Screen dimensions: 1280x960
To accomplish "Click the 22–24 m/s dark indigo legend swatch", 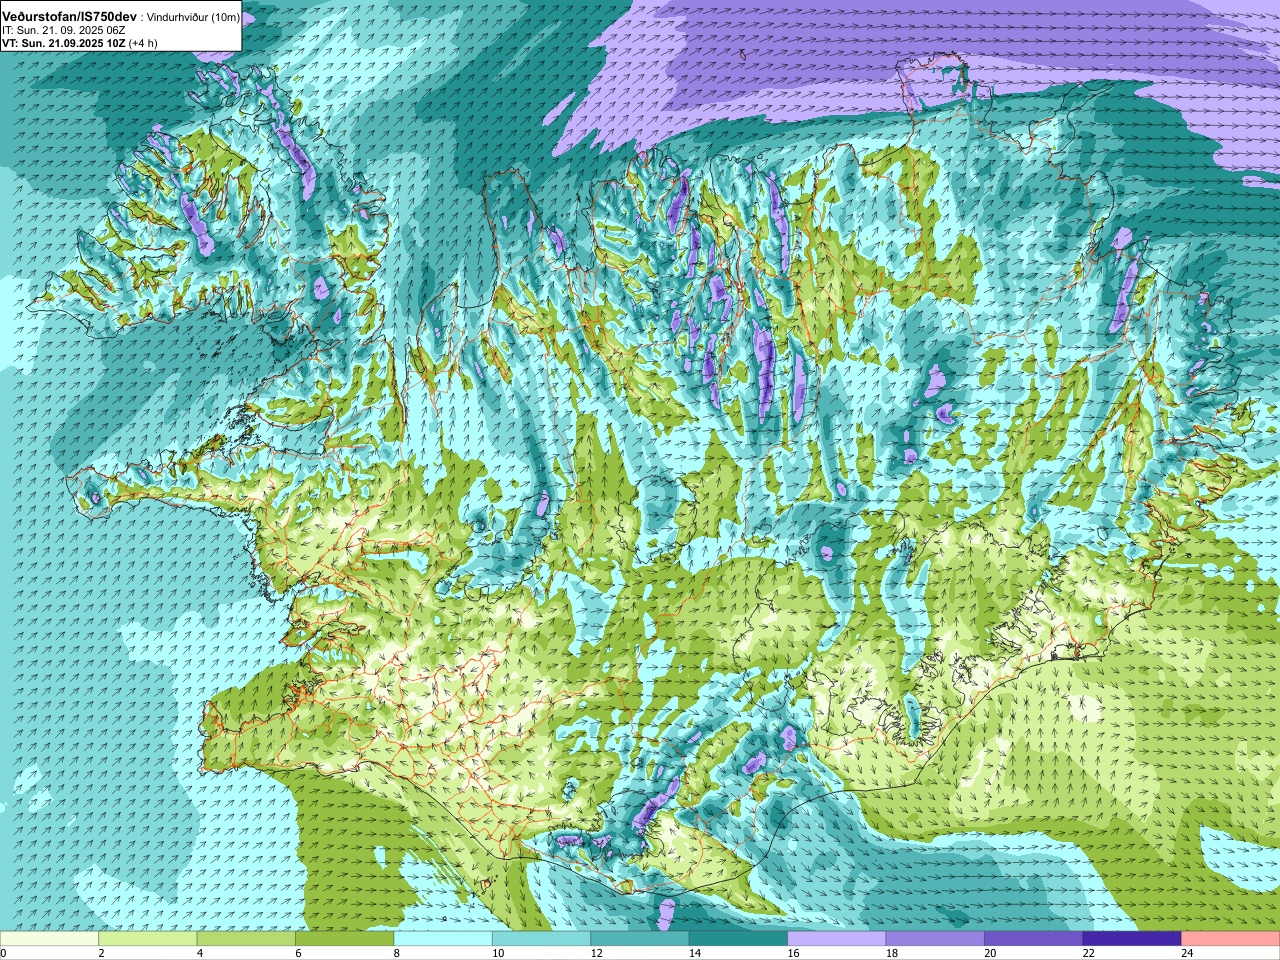I will tap(1132, 939).
